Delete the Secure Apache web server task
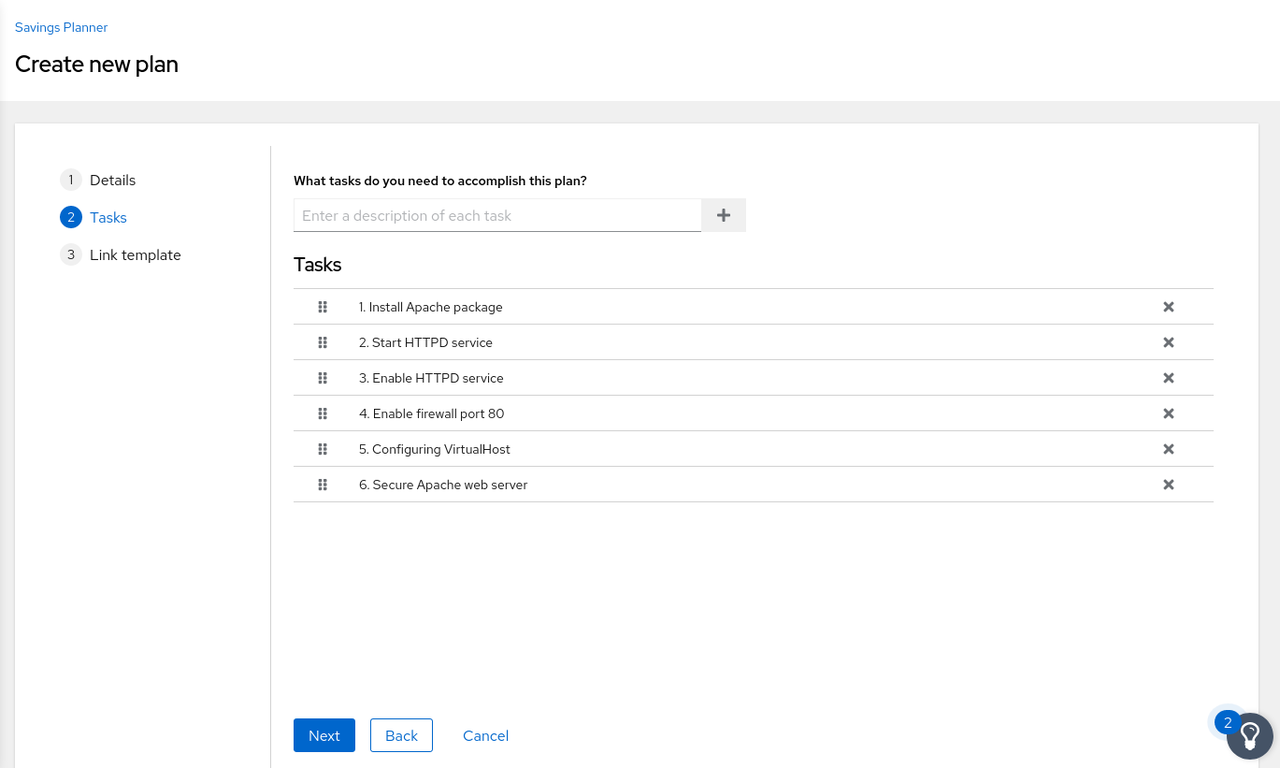The image size is (1280, 768). pos(1168,484)
